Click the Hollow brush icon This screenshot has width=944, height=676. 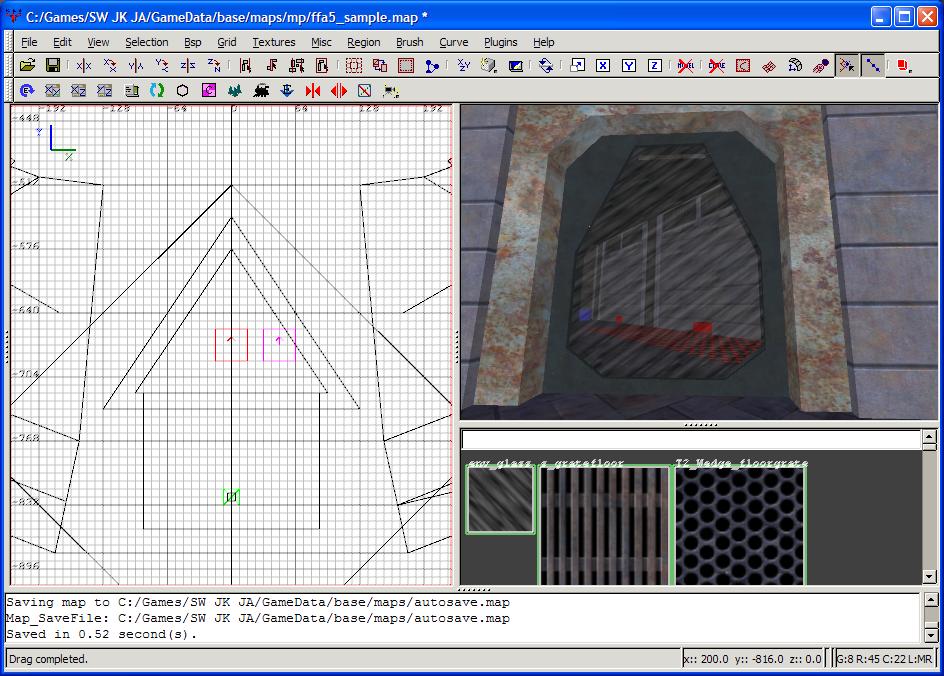tap(406, 65)
